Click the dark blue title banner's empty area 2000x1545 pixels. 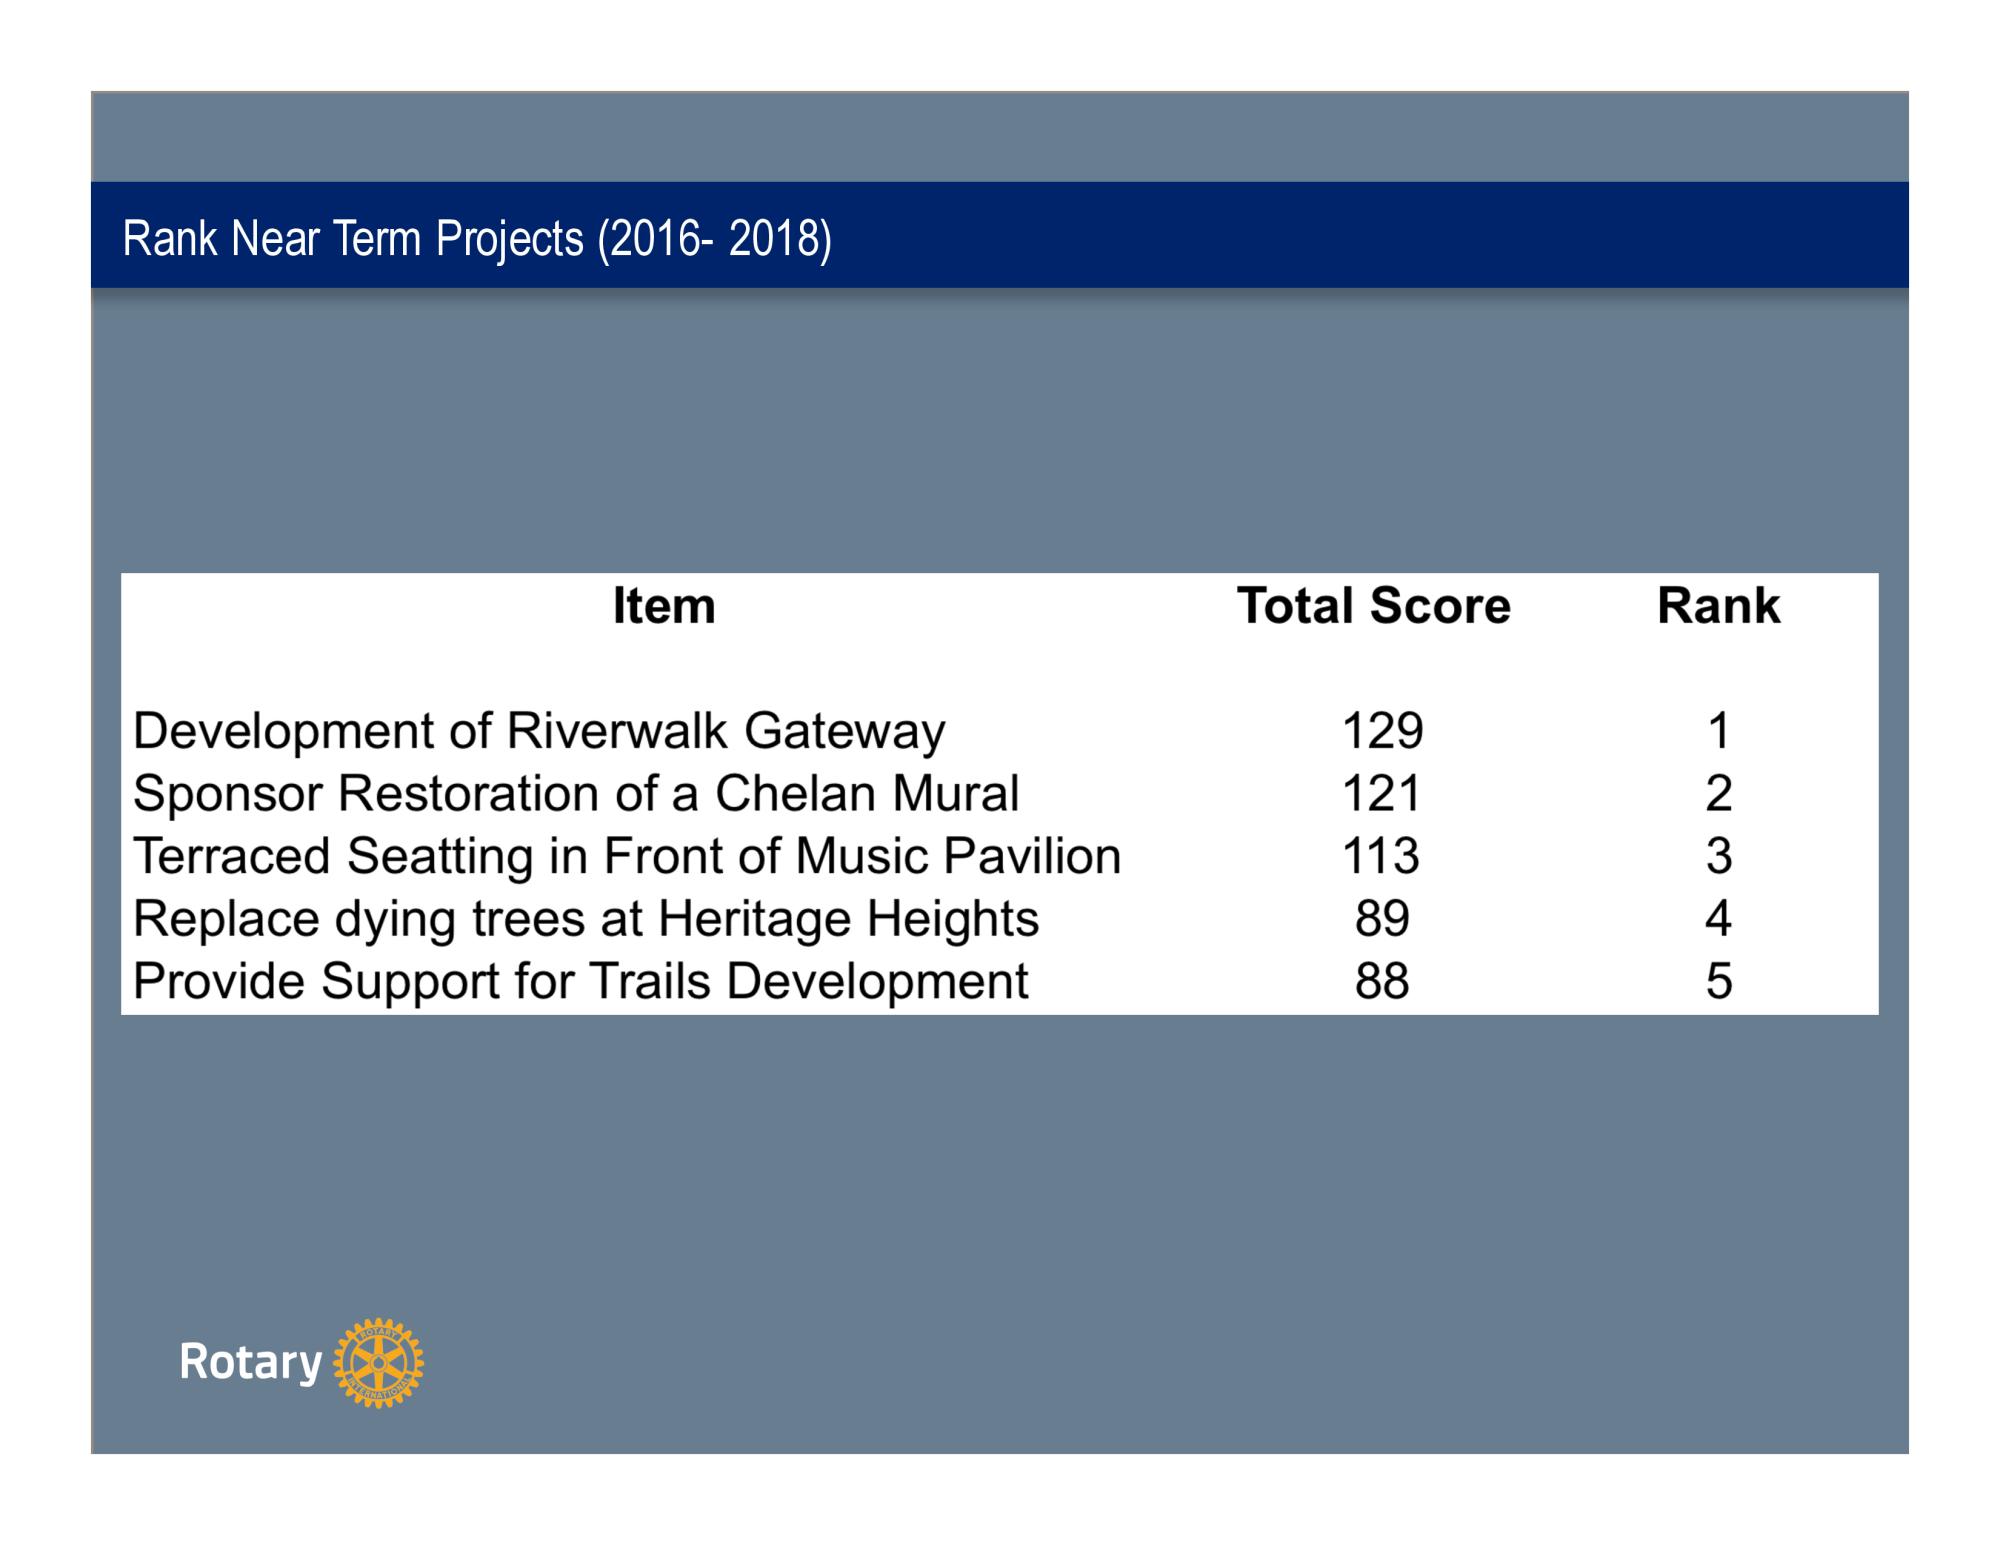pyautogui.click(x=1400, y=236)
